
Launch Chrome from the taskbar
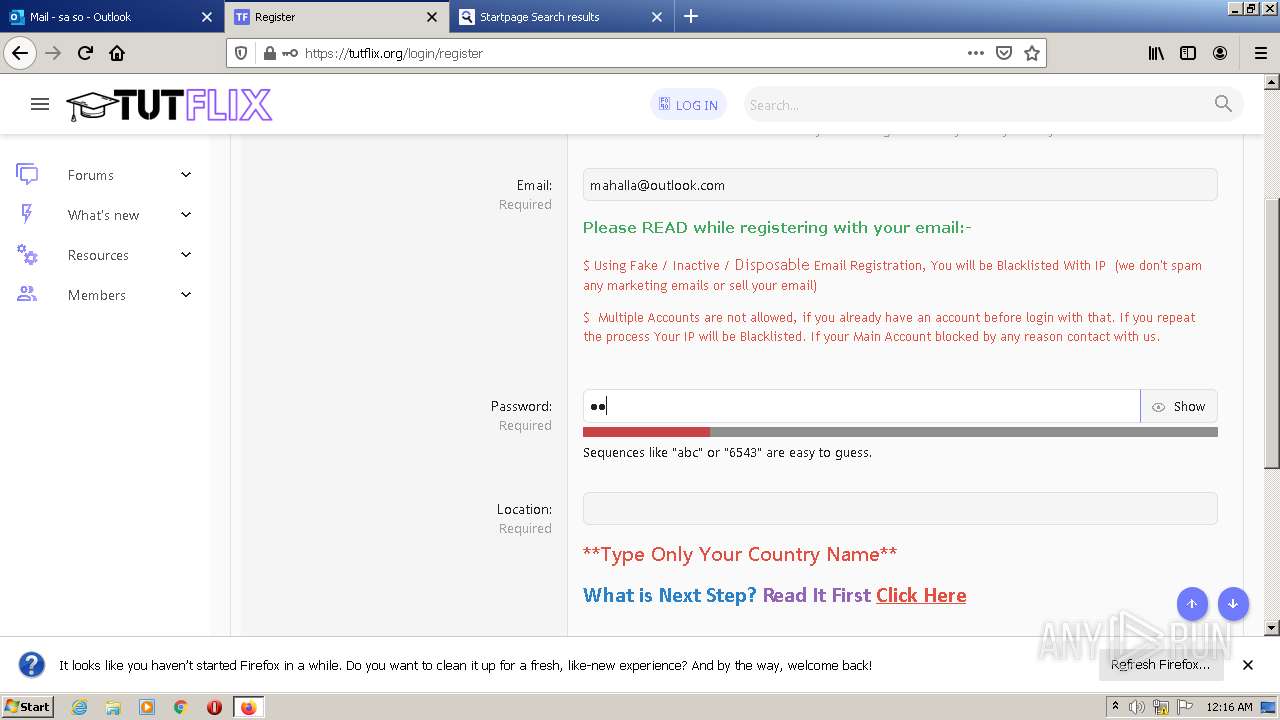point(181,707)
